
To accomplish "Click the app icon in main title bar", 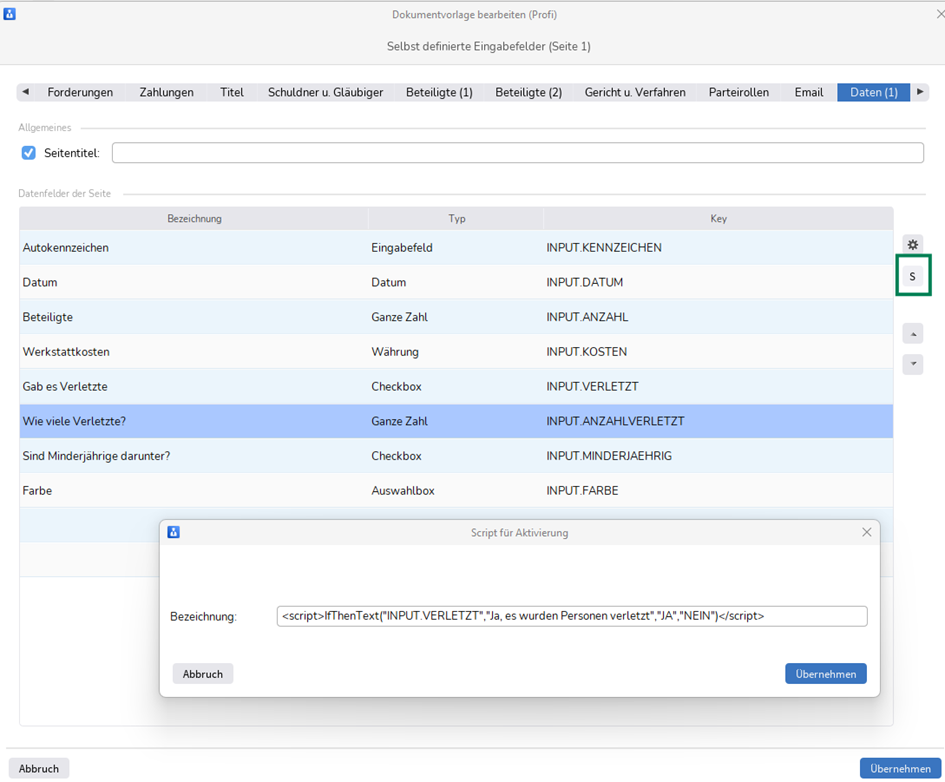I will 9,14.
